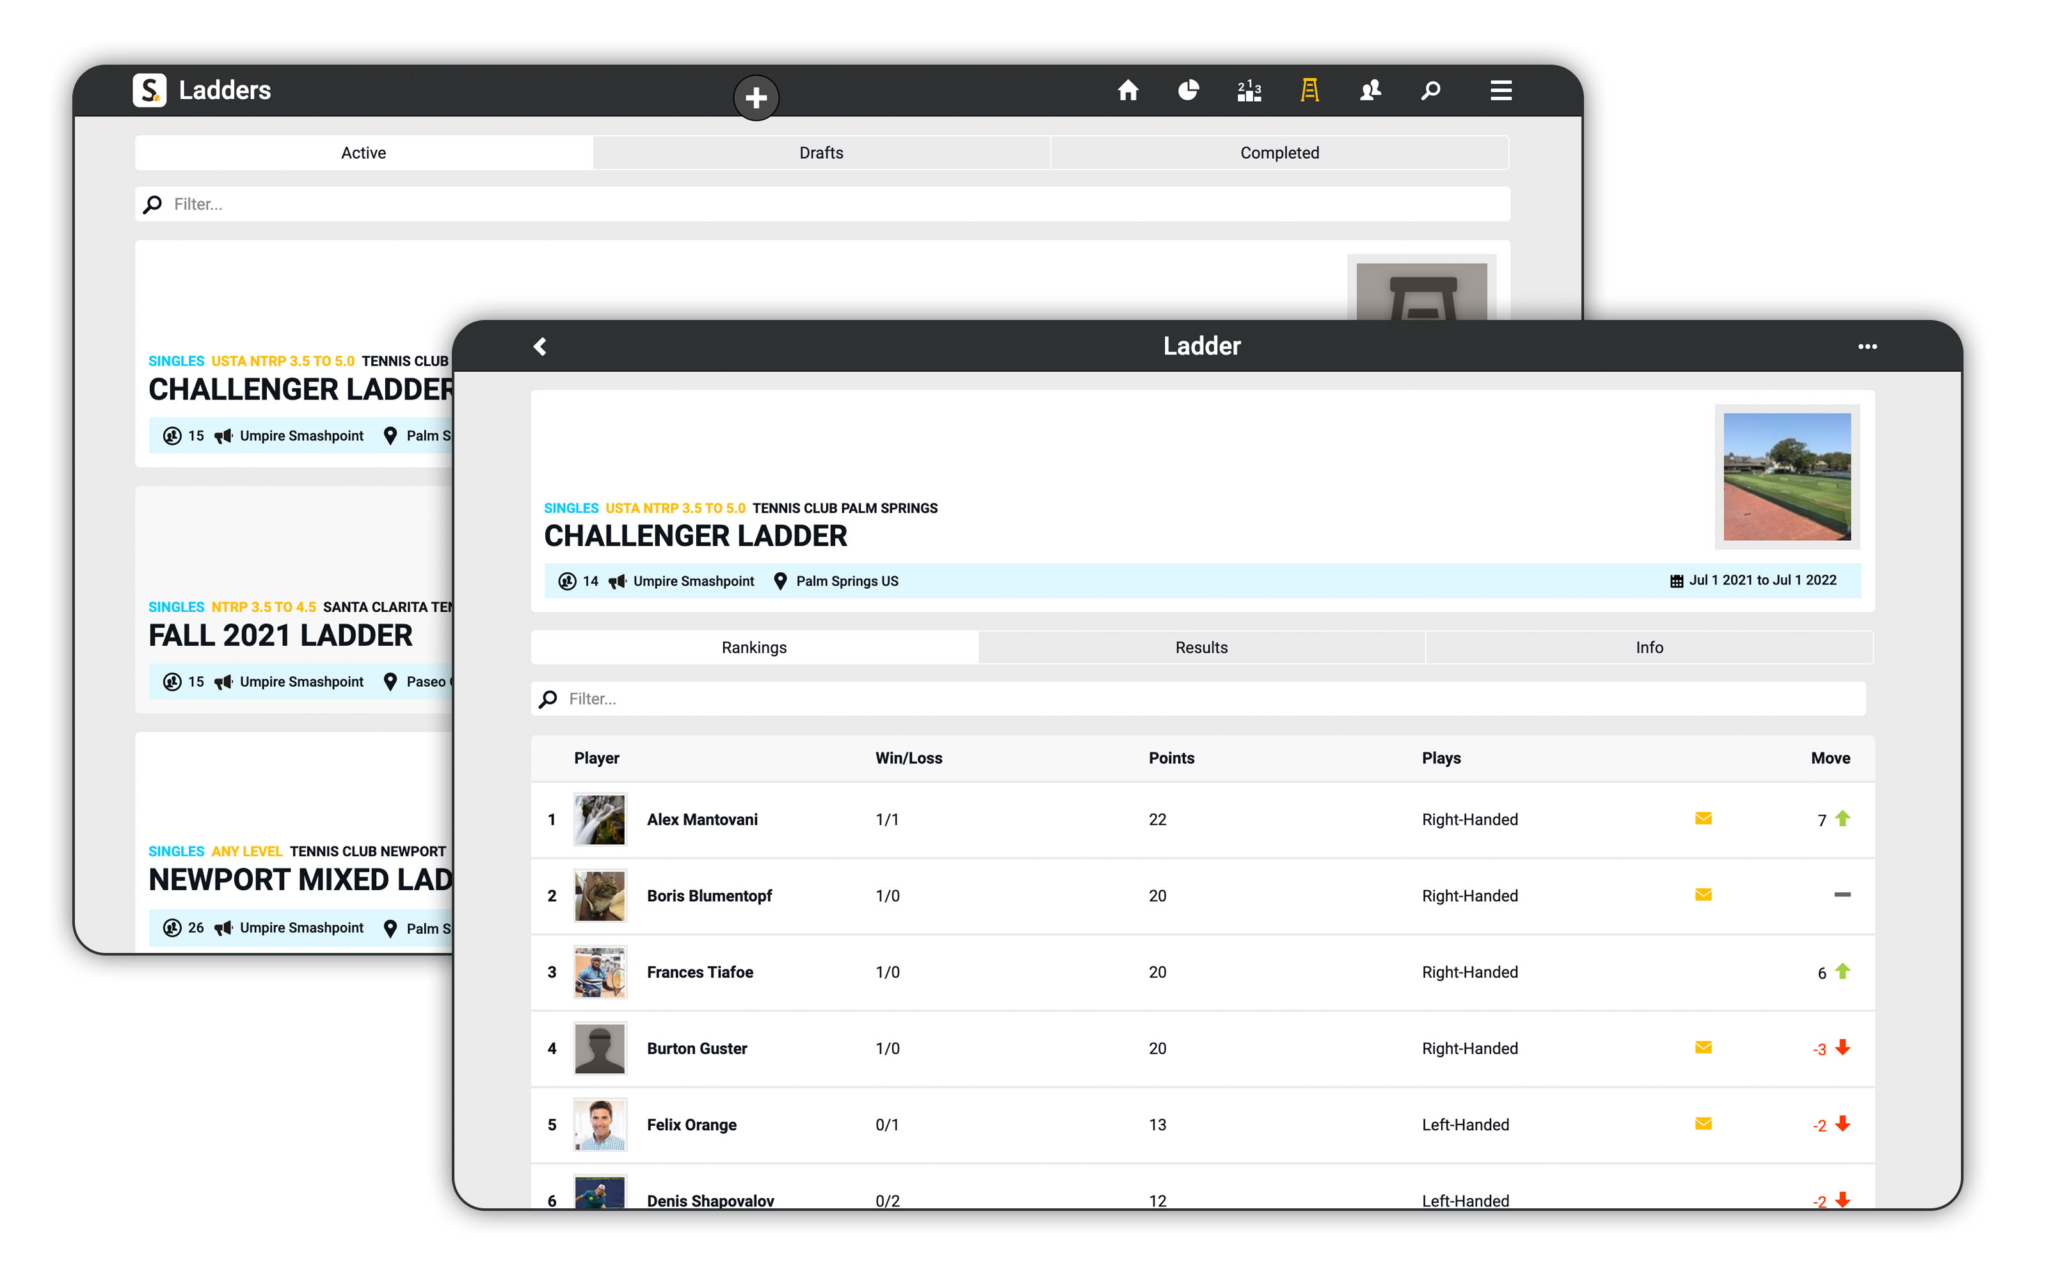Click the tennis court thumbnail image
Screen dimensions: 2048x1280
click(x=1786, y=477)
